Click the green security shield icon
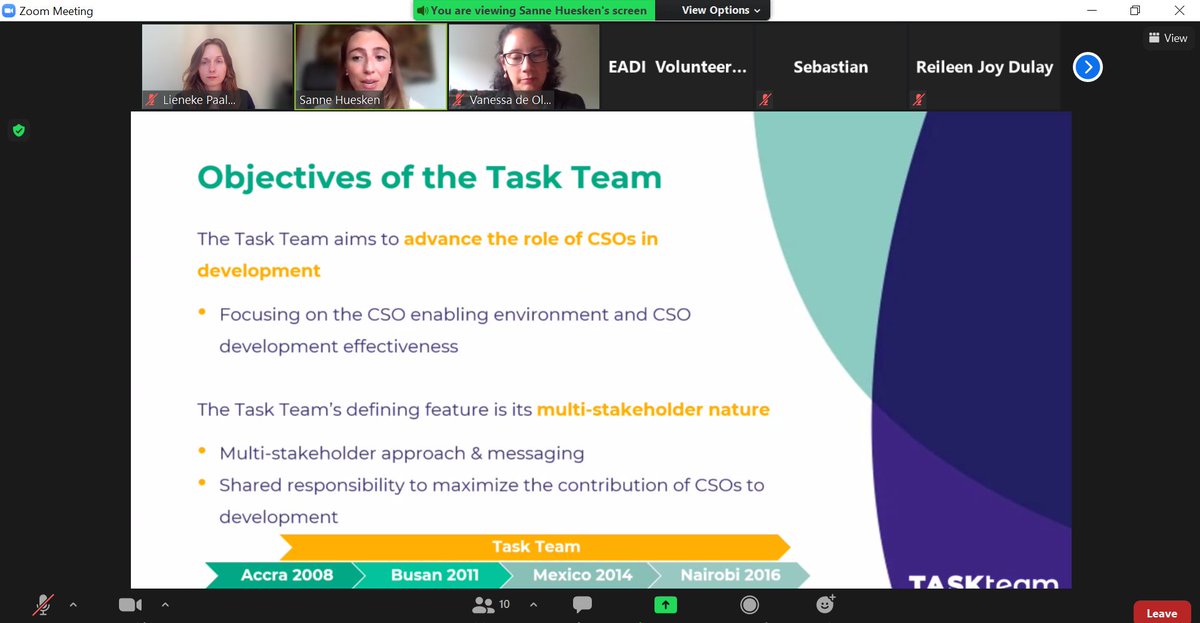The height and width of the screenshot is (623, 1200). (18, 130)
